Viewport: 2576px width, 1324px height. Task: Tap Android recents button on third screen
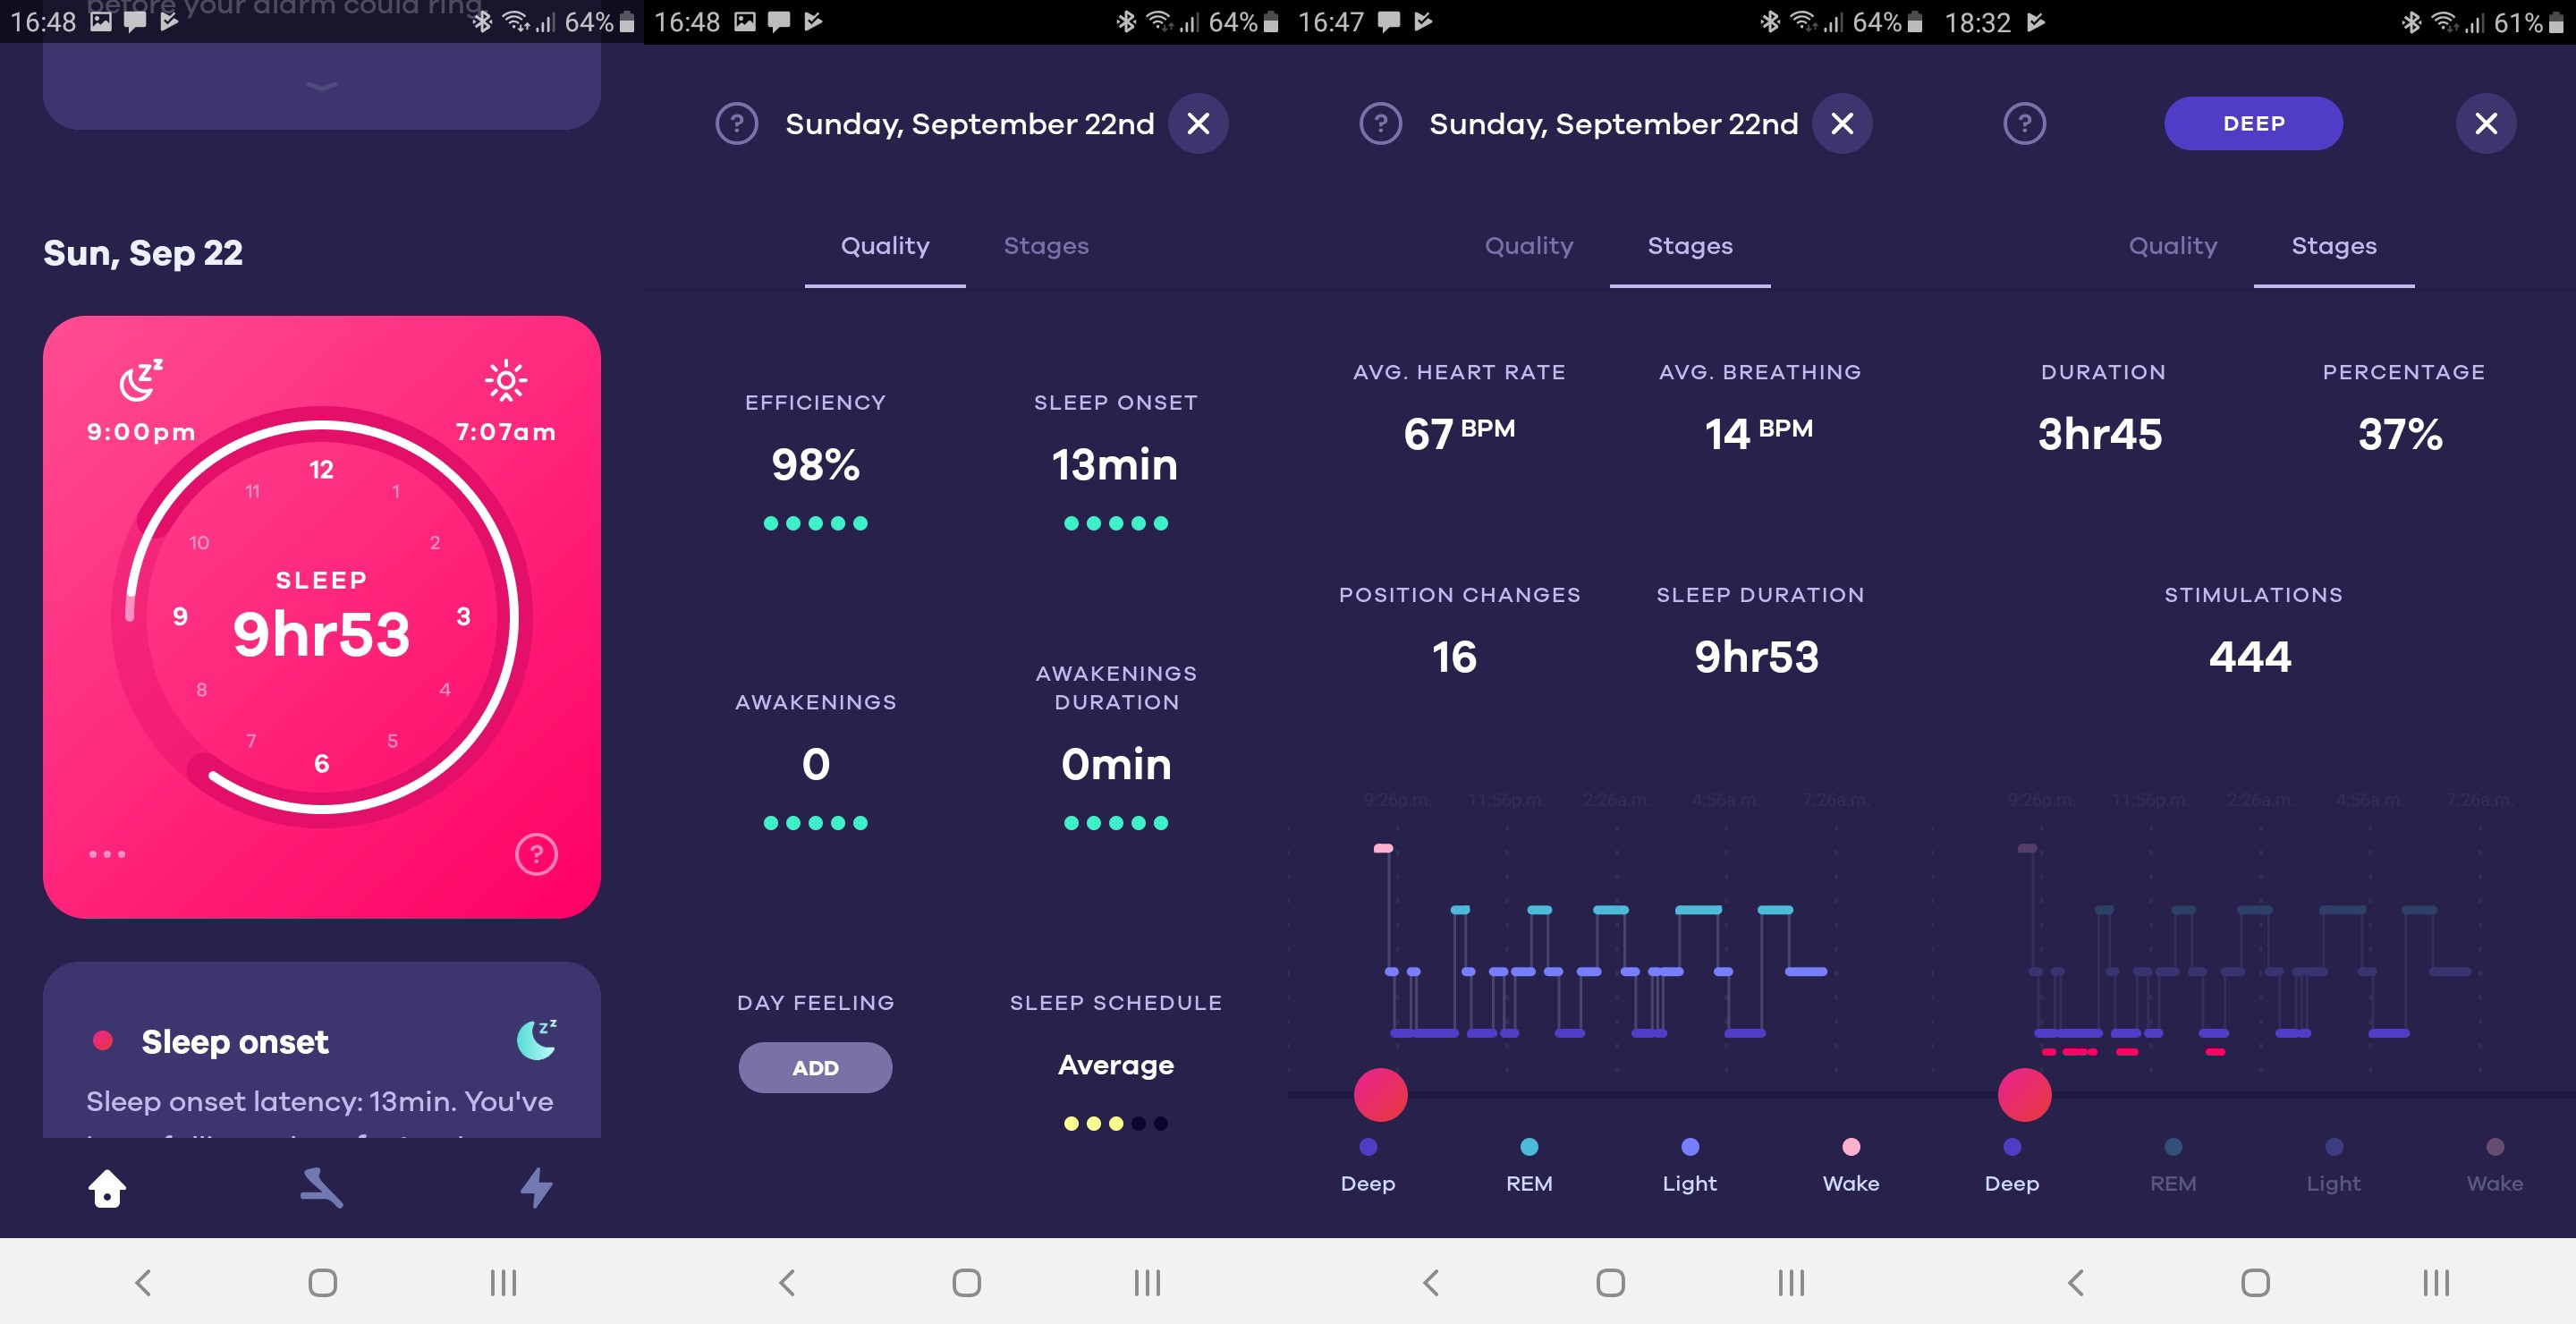(1791, 1283)
